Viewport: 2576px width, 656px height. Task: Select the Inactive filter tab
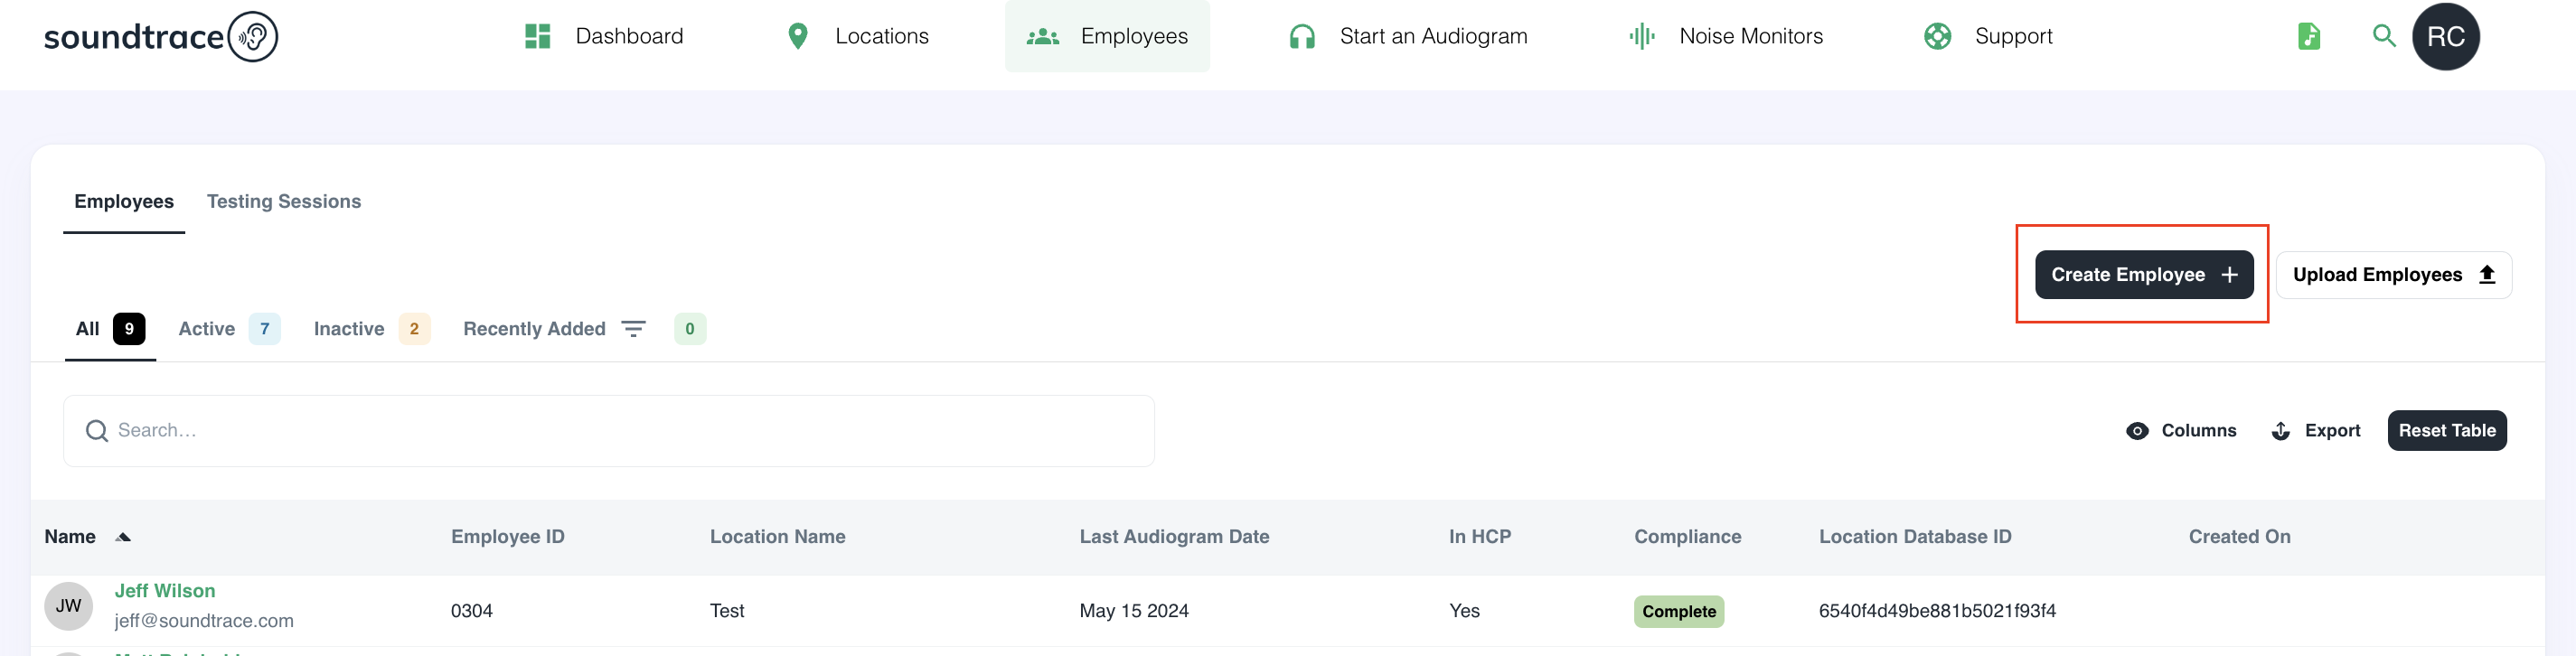click(x=372, y=329)
